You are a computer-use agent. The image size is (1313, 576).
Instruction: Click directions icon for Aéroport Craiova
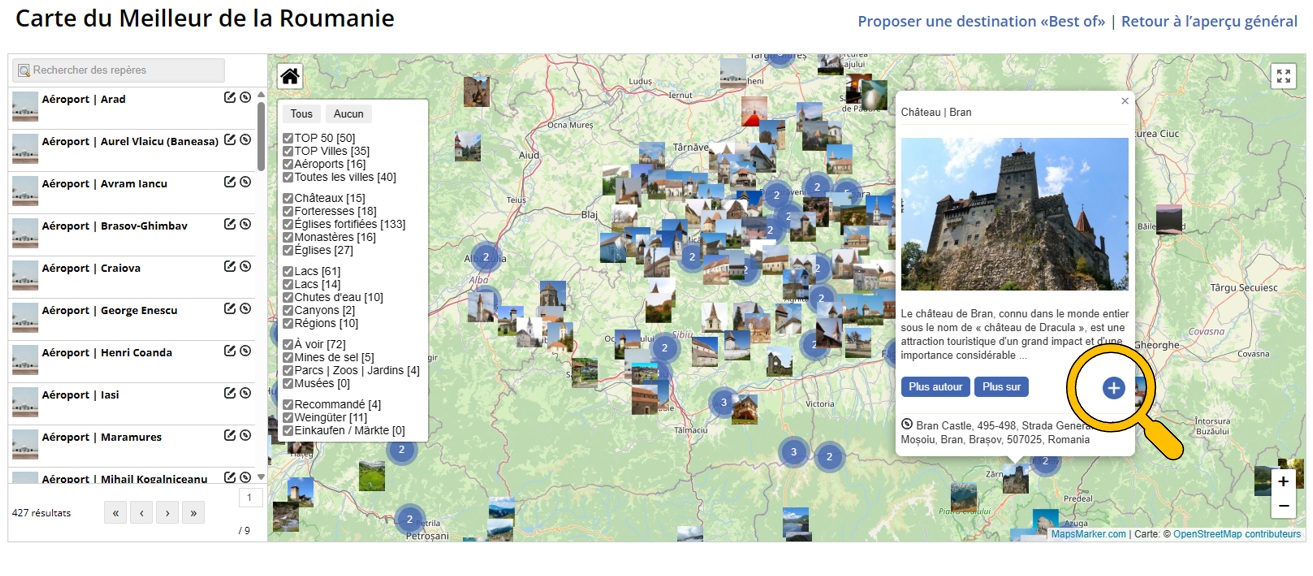click(x=245, y=267)
